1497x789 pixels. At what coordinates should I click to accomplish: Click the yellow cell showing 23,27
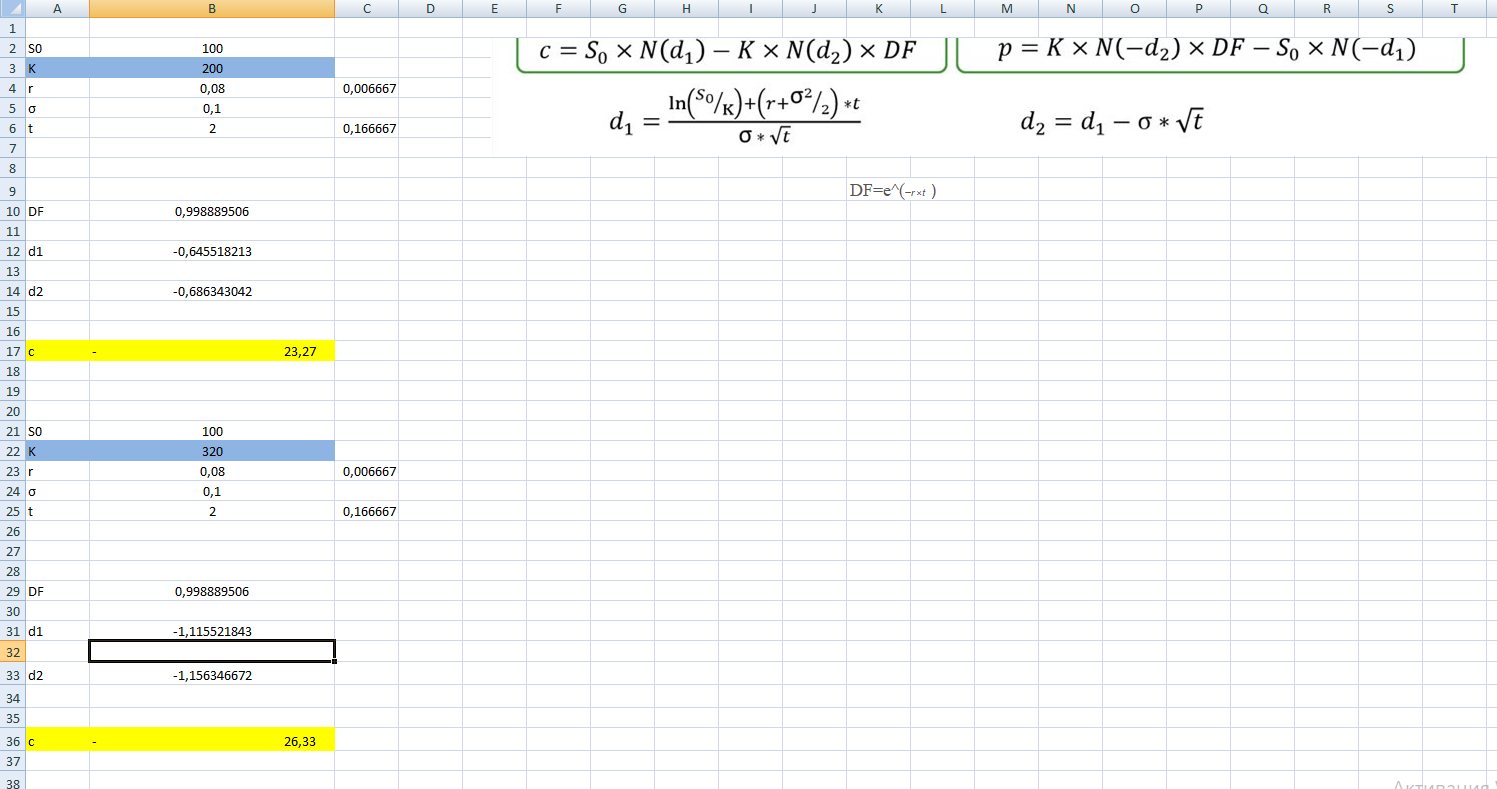(212, 351)
